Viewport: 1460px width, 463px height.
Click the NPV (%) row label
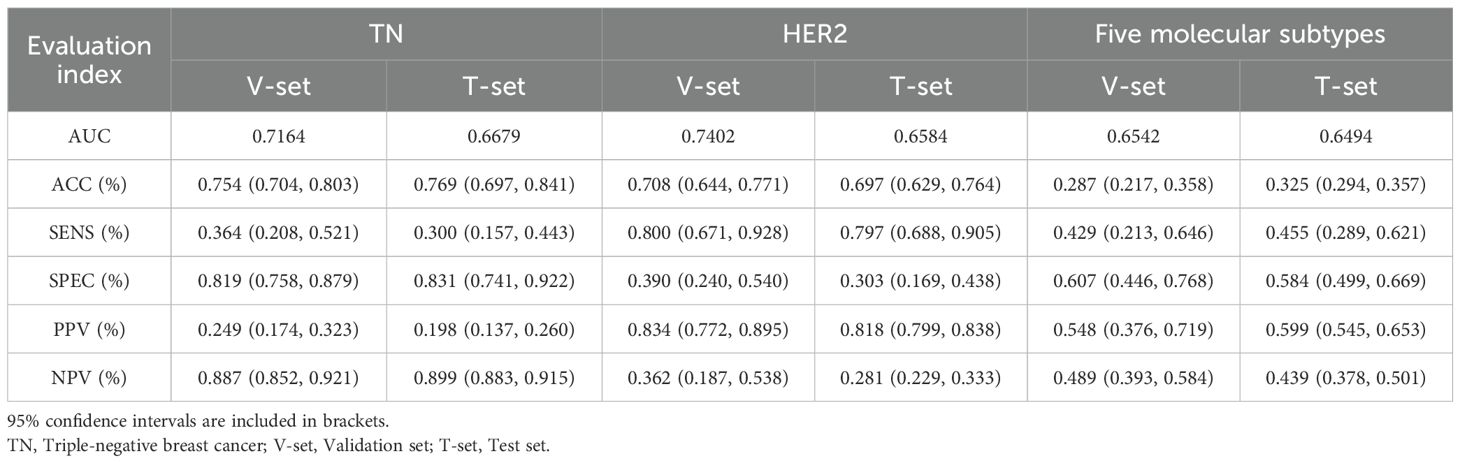point(88,377)
